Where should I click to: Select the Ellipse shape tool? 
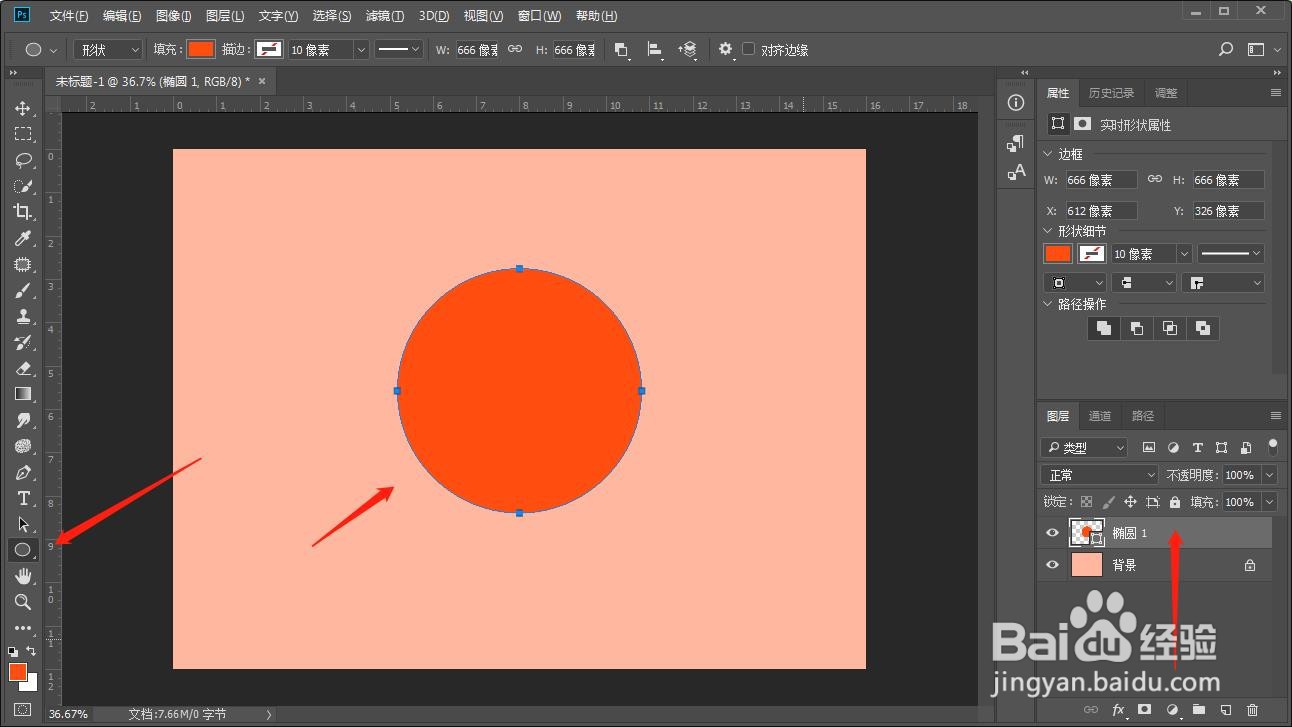point(22,550)
